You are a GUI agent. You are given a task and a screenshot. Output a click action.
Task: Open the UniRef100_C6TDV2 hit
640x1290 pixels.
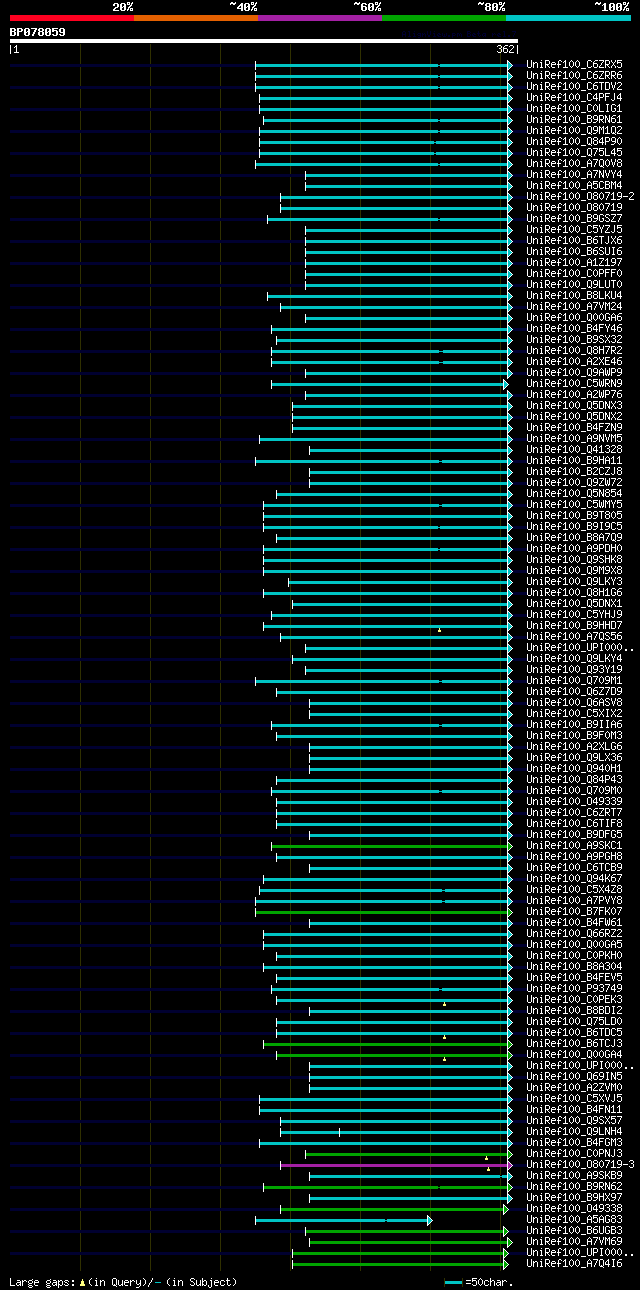(x=574, y=86)
